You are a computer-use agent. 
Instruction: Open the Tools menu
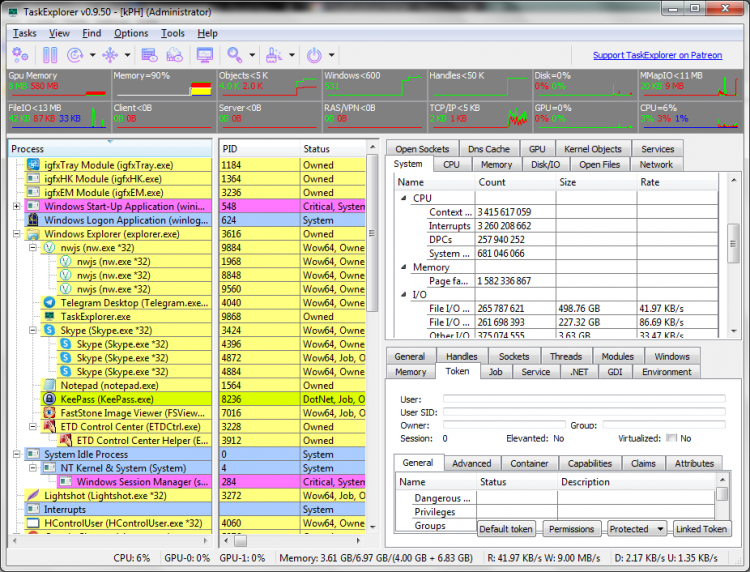click(173, 33)
